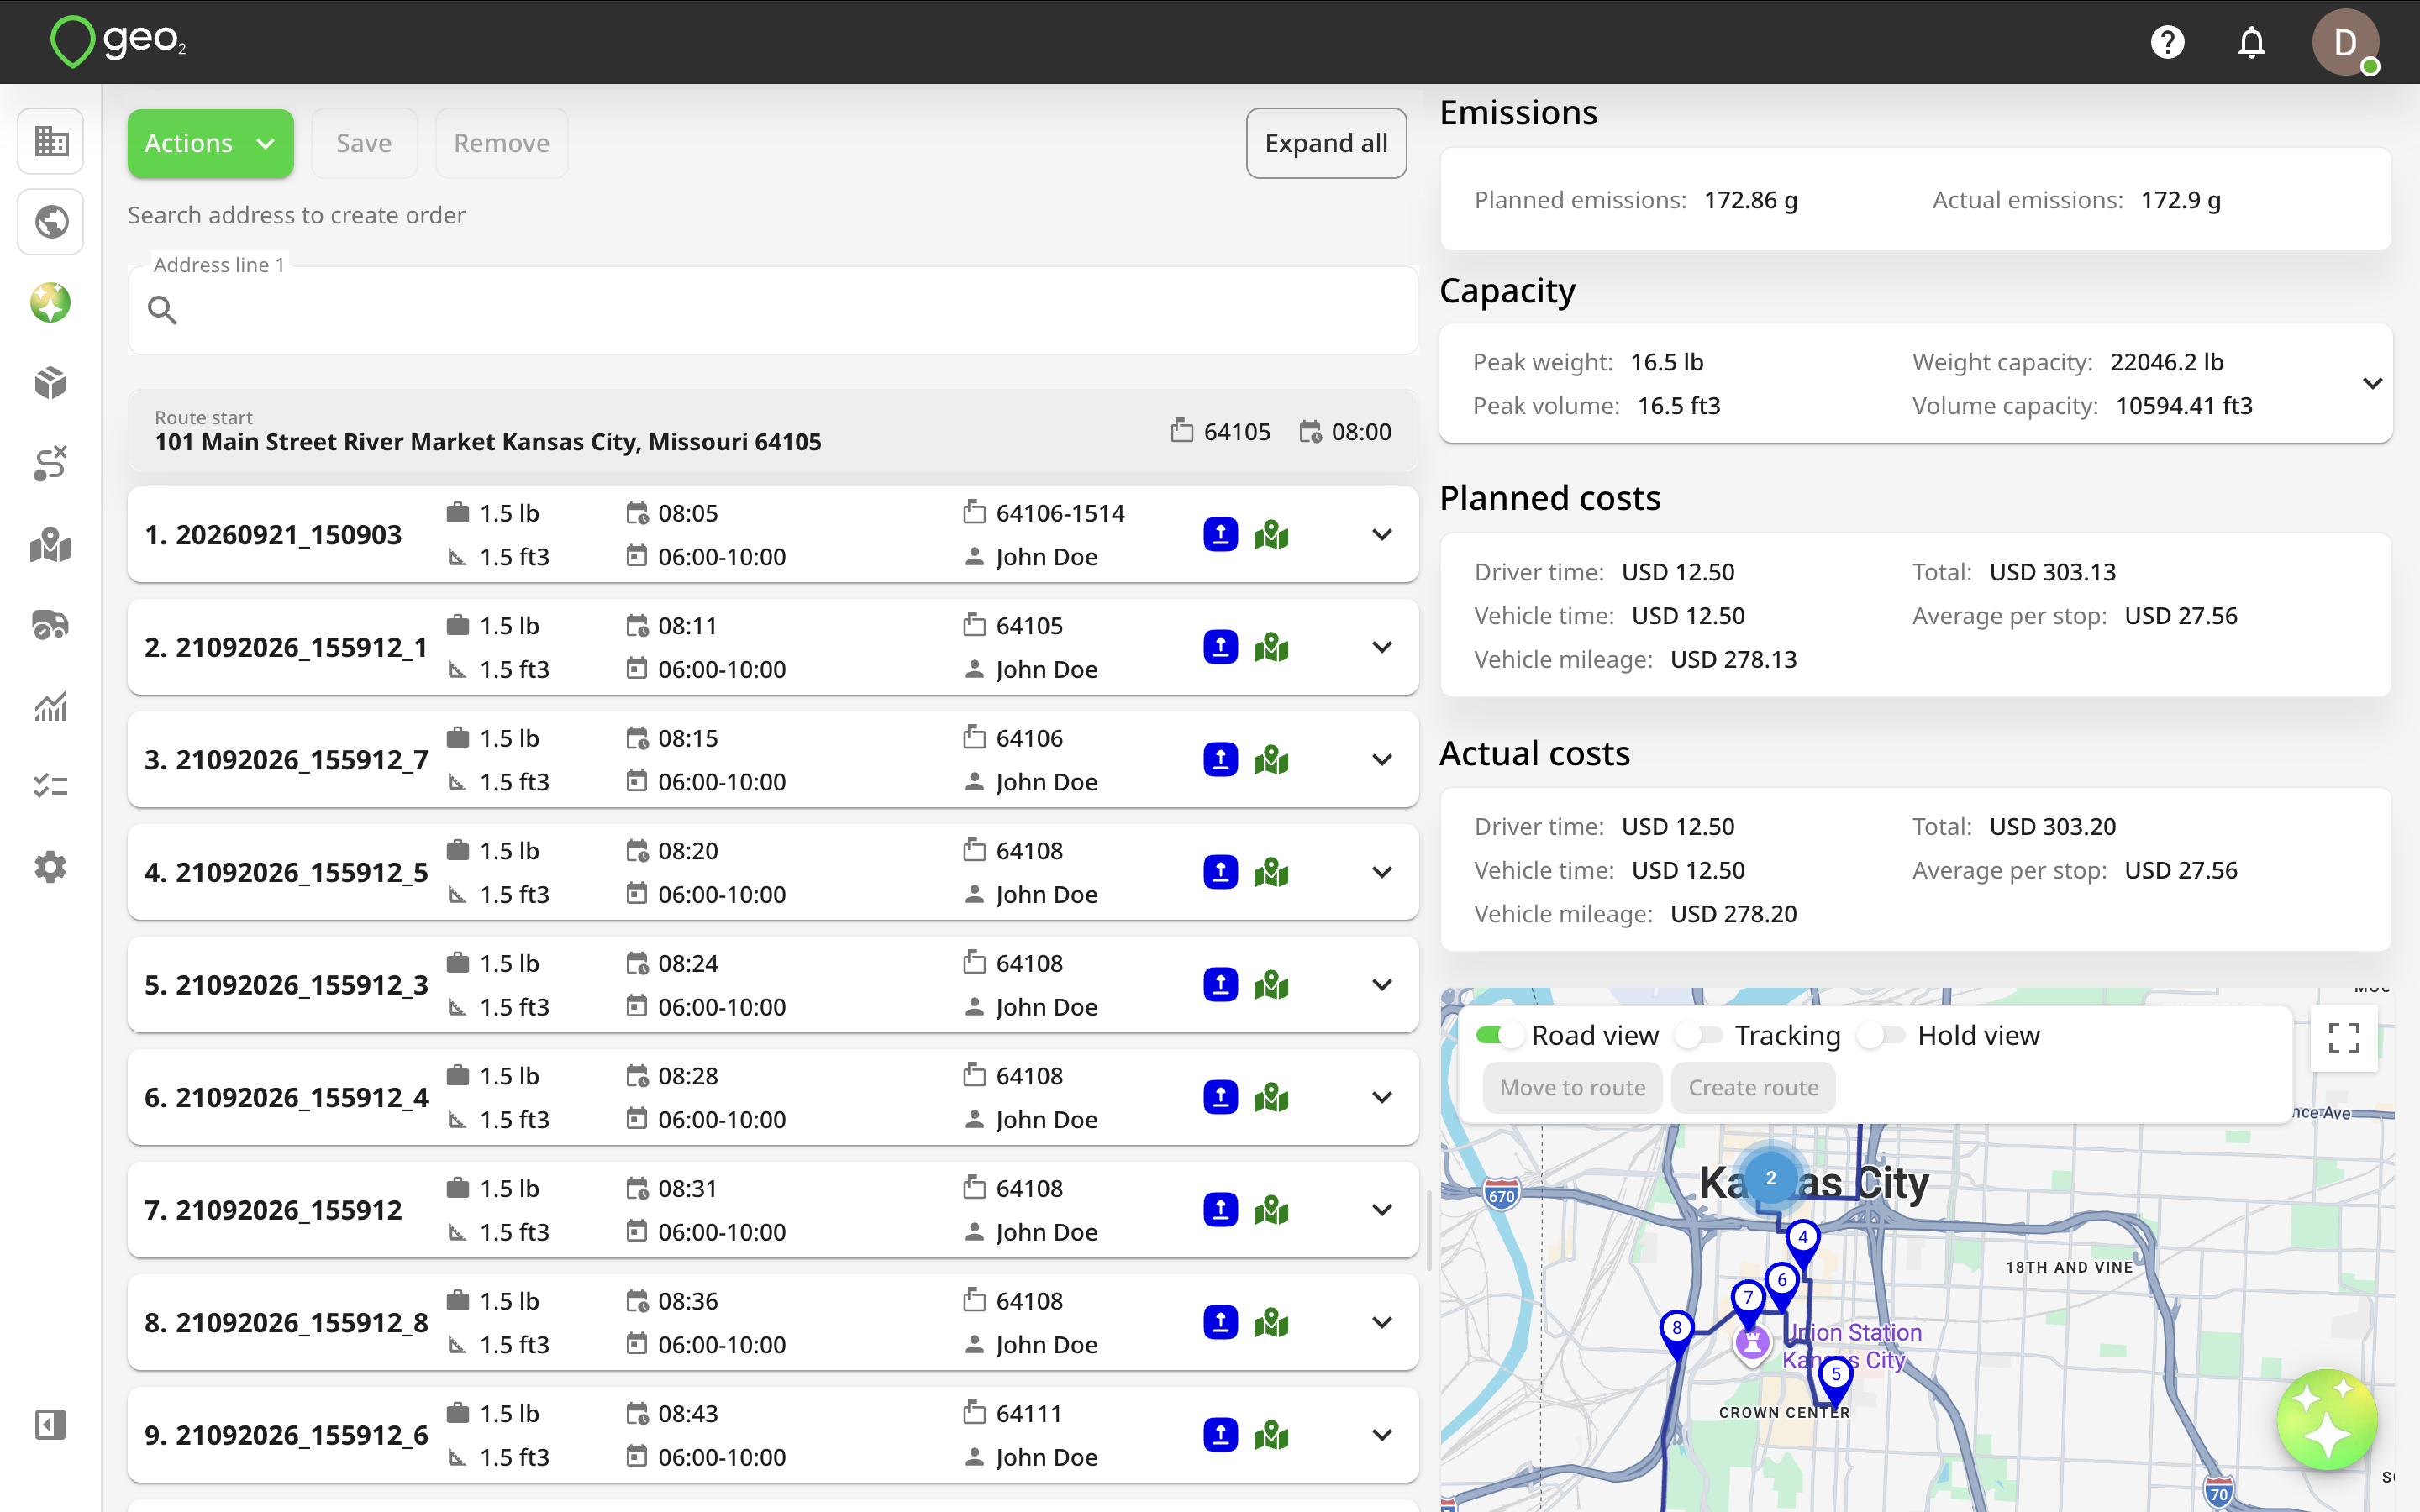Open the globe icon in sidebar
This screenshot has width=2420, height=1512.
(x=50, y=222)
